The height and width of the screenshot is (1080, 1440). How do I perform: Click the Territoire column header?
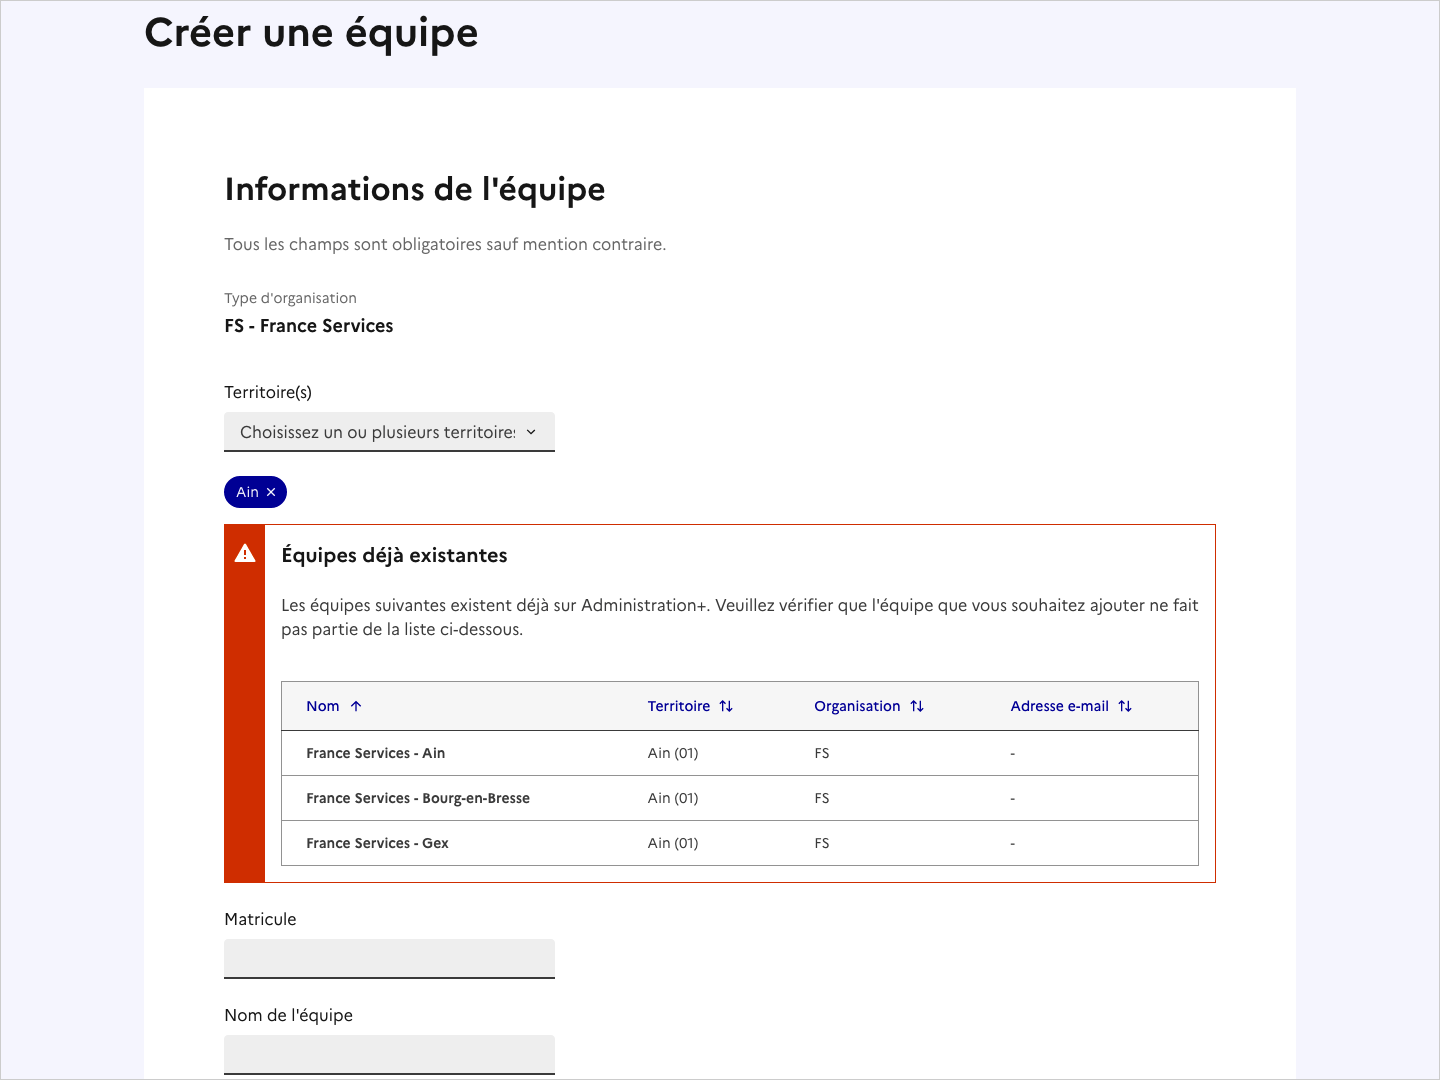(678, 705)
